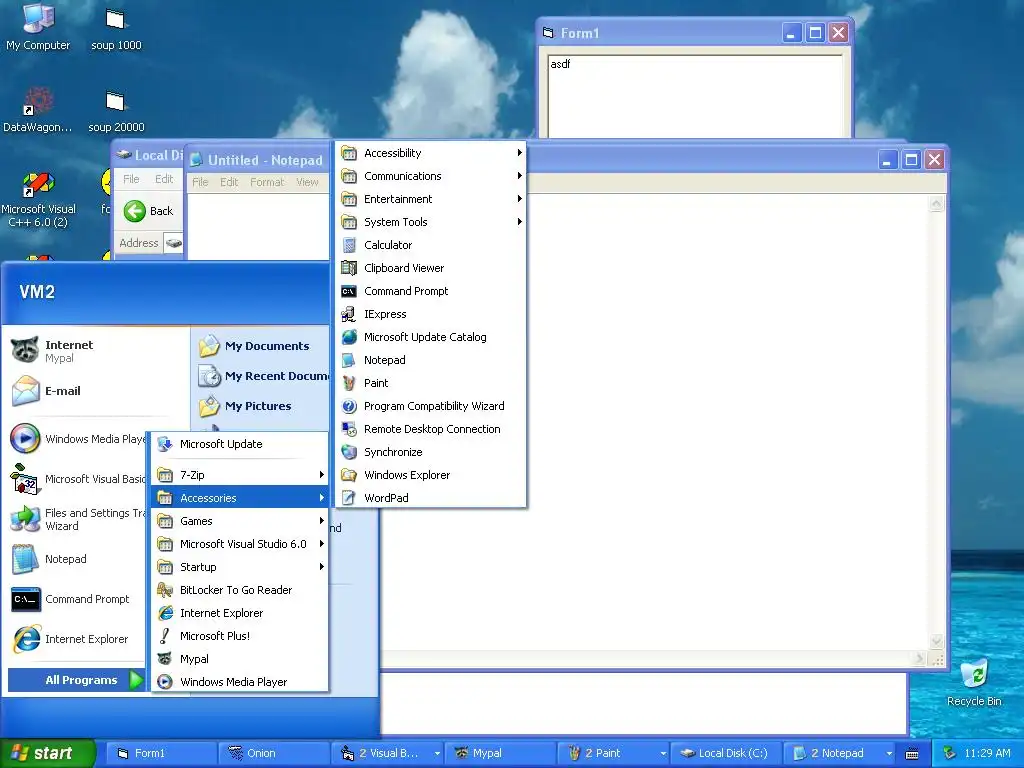The height and width of the screenshot is (768, 1024).
Task: Open My Pictures from Start menu
Action: click(x=261, y=406)
